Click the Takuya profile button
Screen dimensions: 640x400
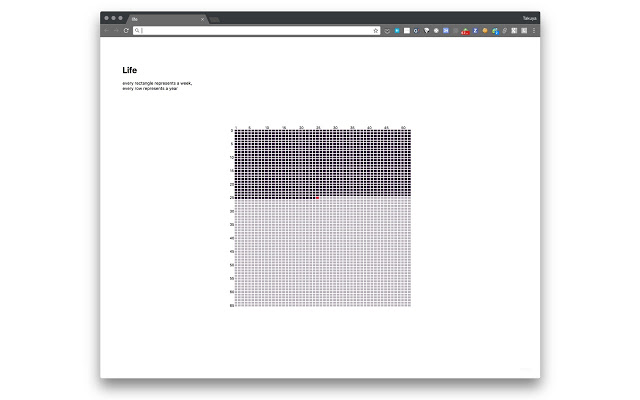(529, 18)
